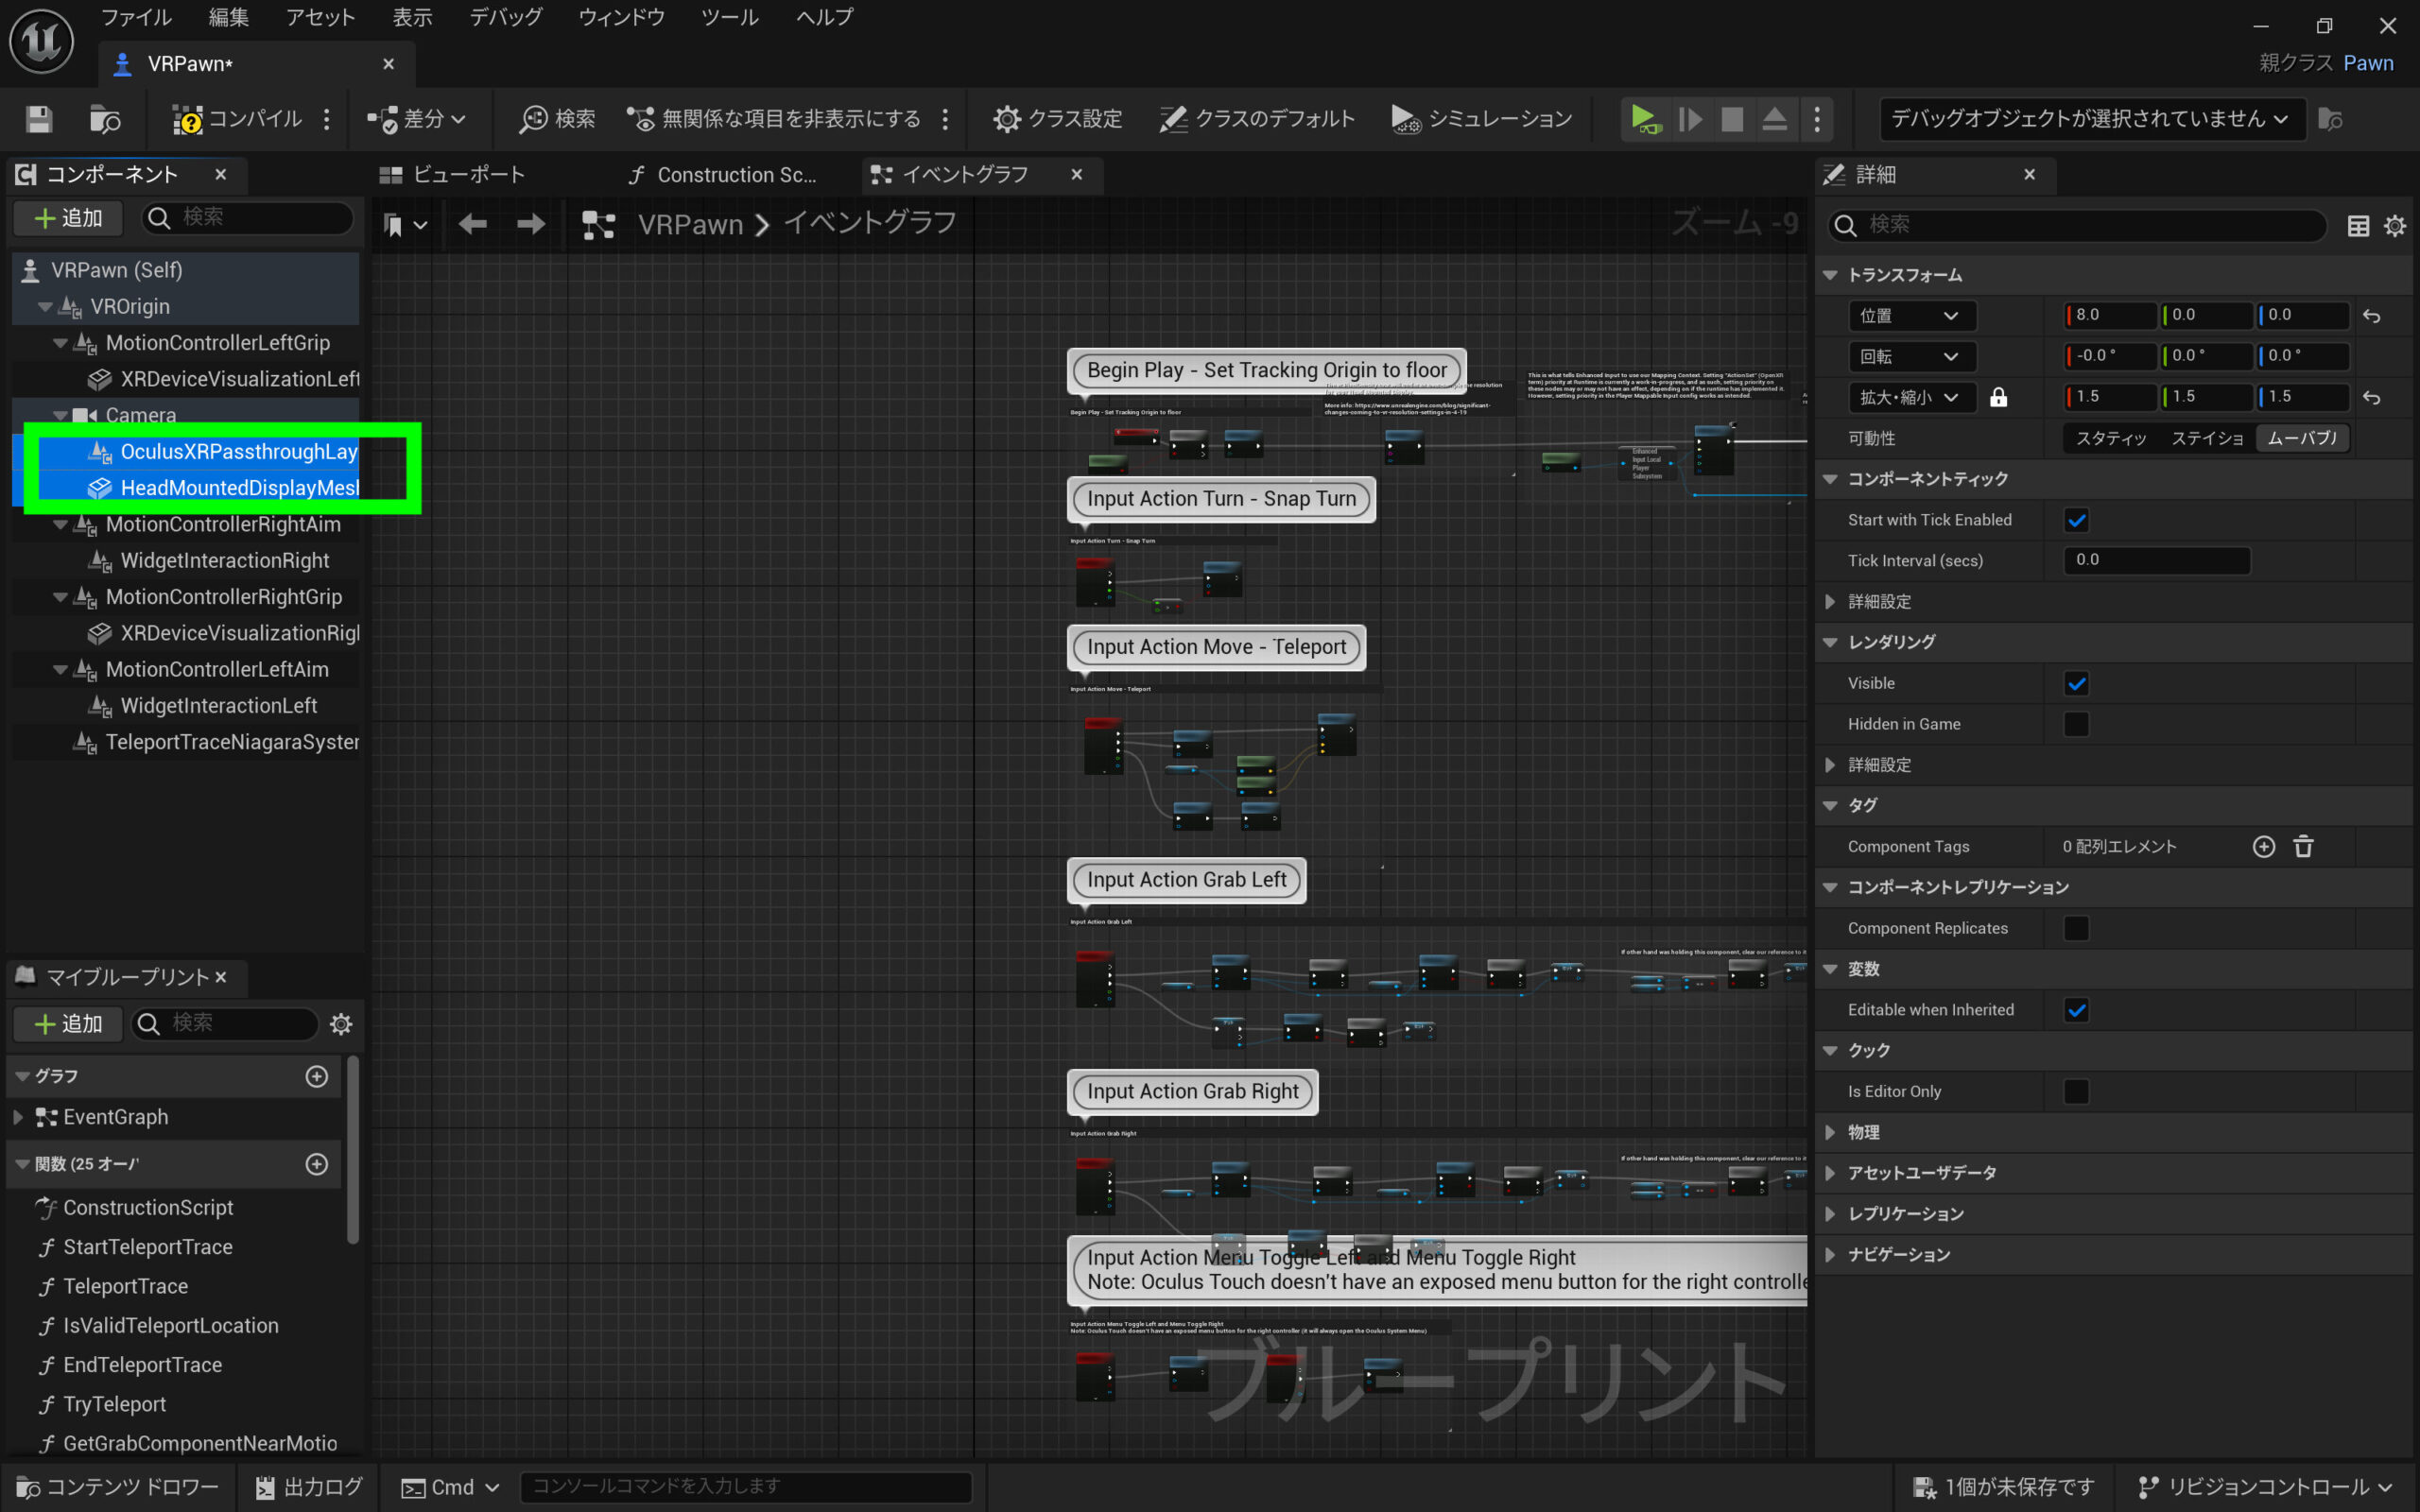Click the コンパイル button
Image resolution: width=2420 pixels, height=1512 pixels.
point(238,119)
